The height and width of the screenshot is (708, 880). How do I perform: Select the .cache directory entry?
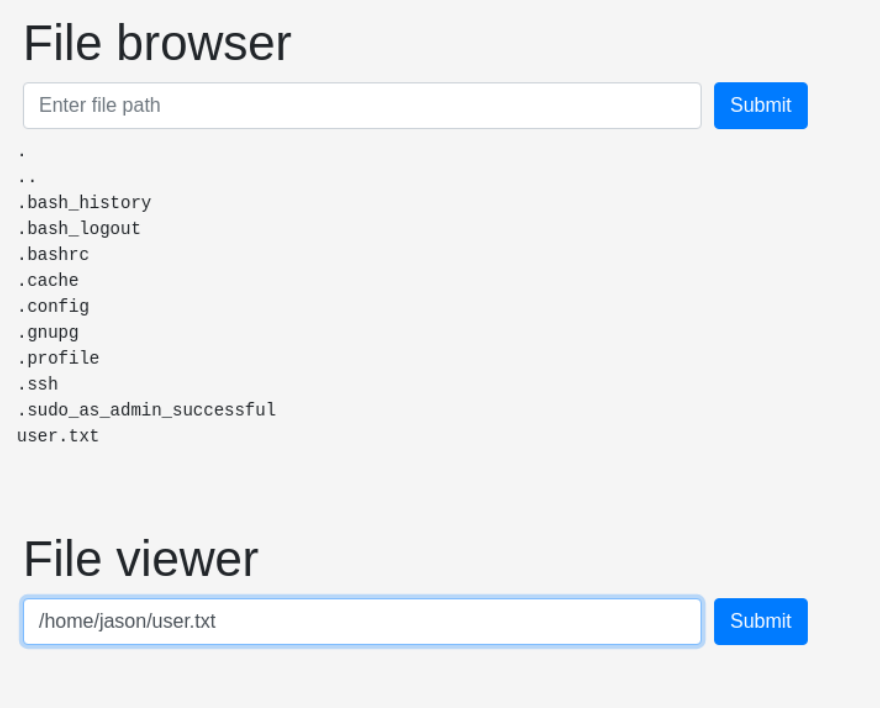[48, 280]
